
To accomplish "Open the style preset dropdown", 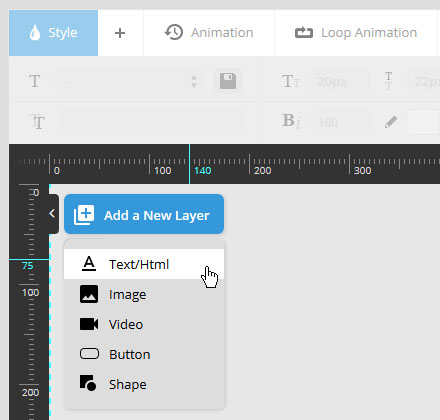I will tap(128, 81).
